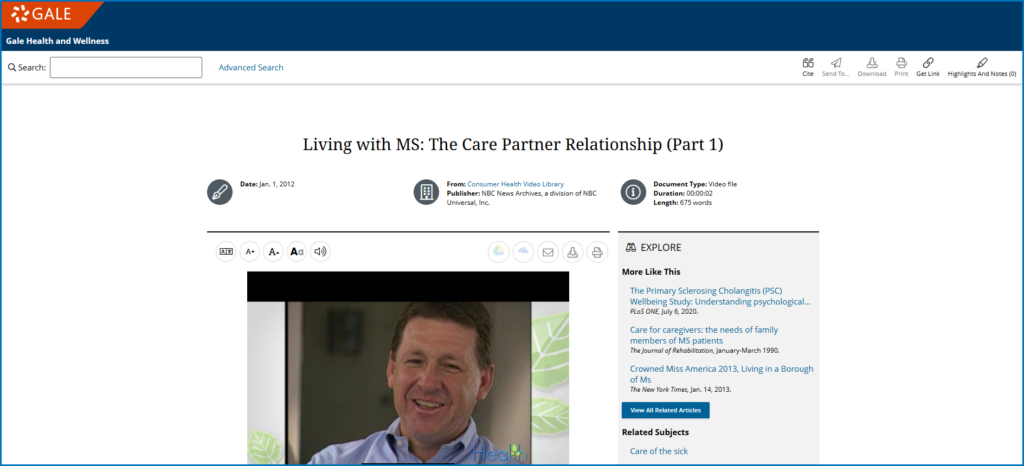Click the Get Link chain icon
Viewport: 1024px width, 466px height.
(x=928, y=63)
